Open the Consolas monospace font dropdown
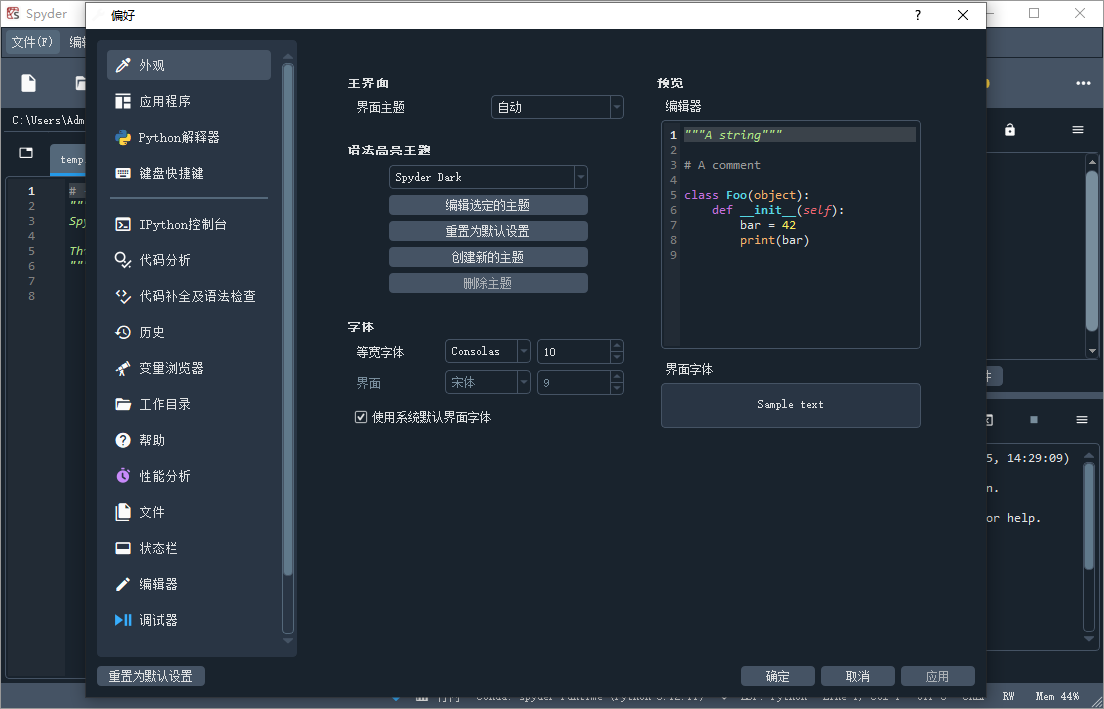 (x=487, y=351)
